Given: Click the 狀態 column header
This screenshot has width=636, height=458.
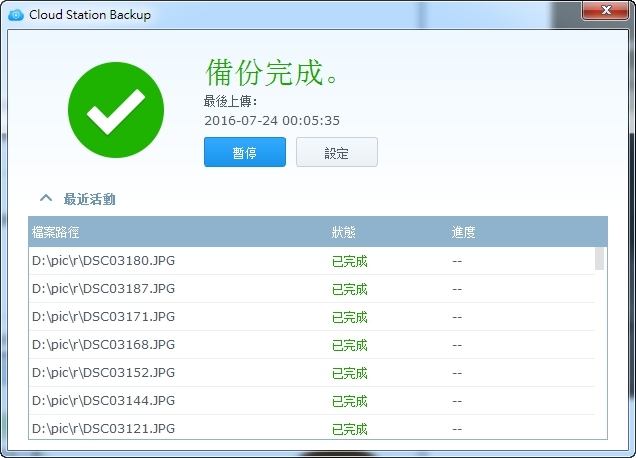Looking at the screenshot, I should [x=344, y=232].
